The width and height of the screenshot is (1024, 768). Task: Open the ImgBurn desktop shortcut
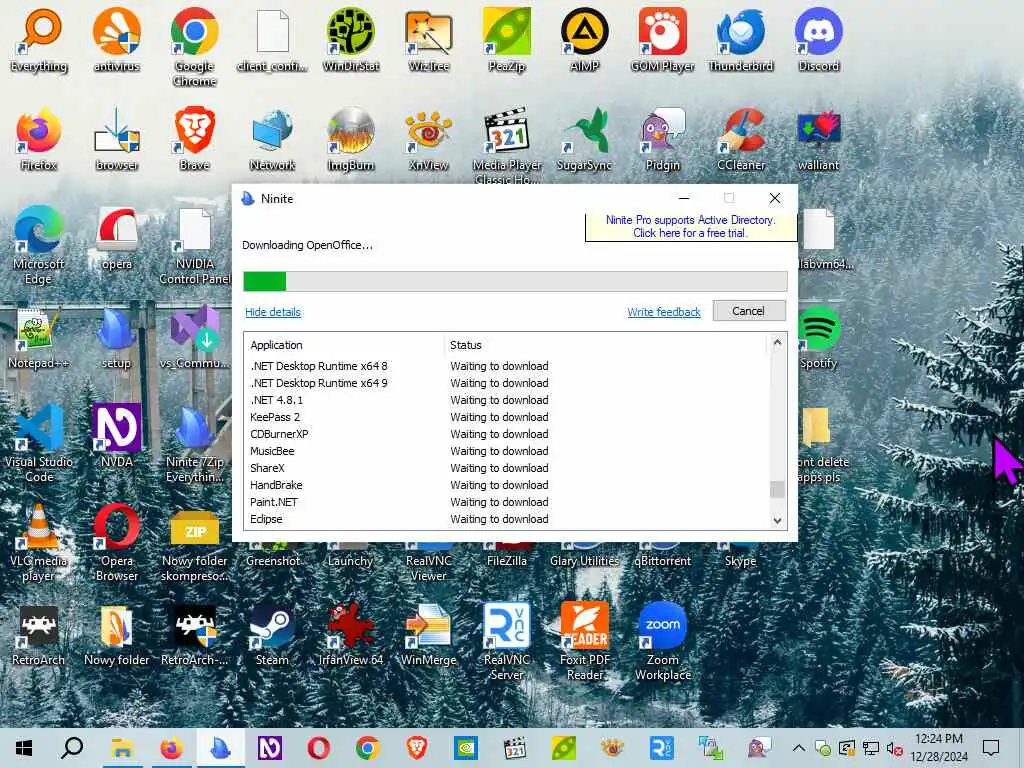tap(351, 140)
